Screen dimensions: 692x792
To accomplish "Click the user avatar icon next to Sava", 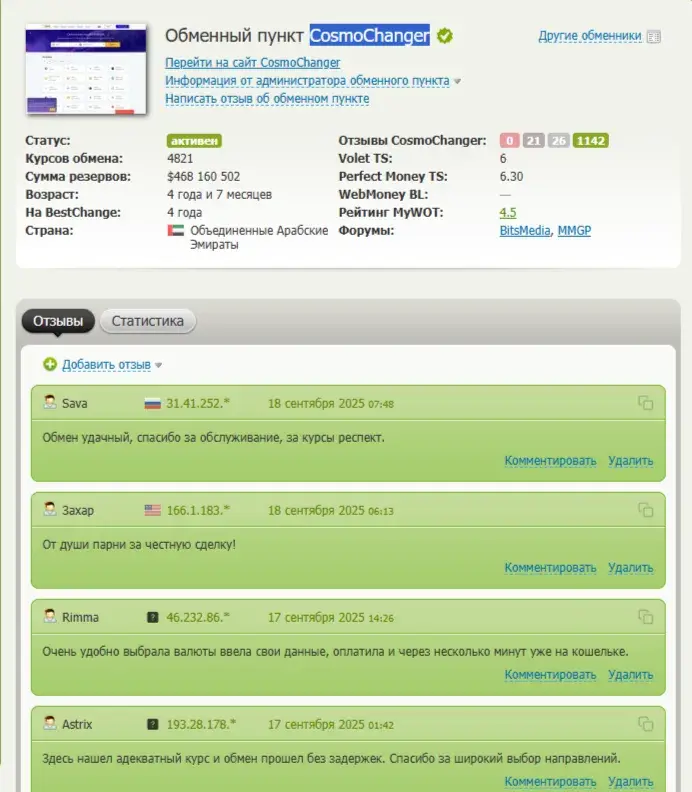I will (x=50, y=402).
